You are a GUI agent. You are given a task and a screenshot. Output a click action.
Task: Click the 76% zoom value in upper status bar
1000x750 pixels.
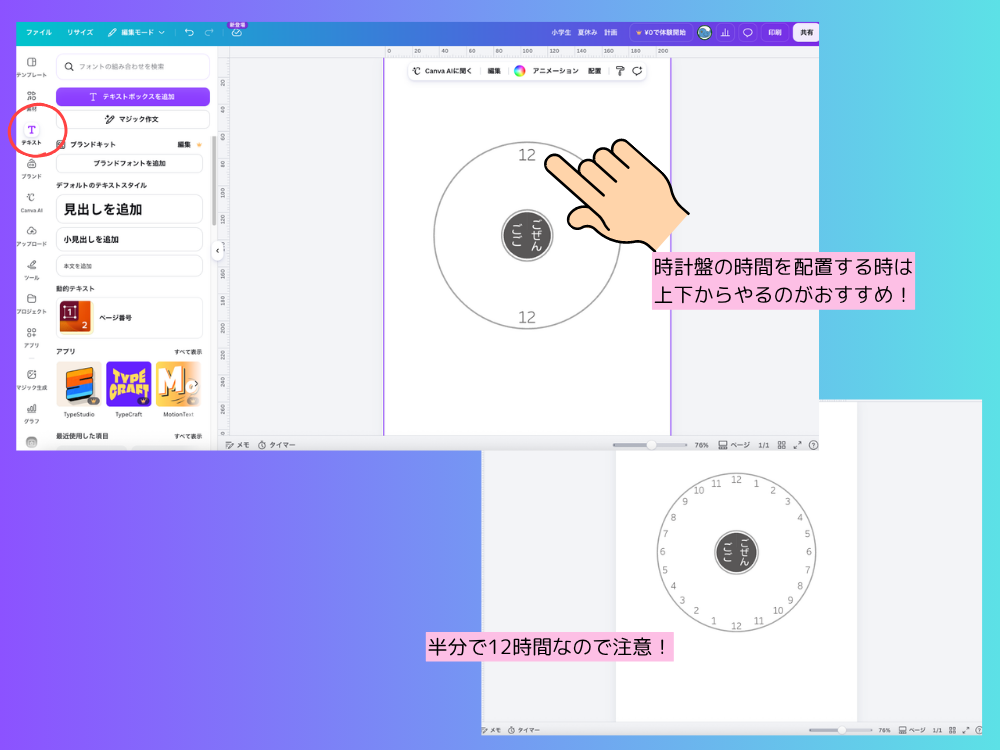[x=702, y=445]
